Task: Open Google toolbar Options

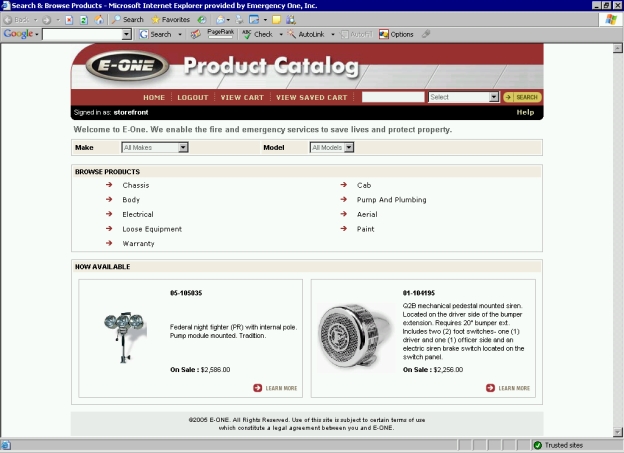Action: (396, 34)
